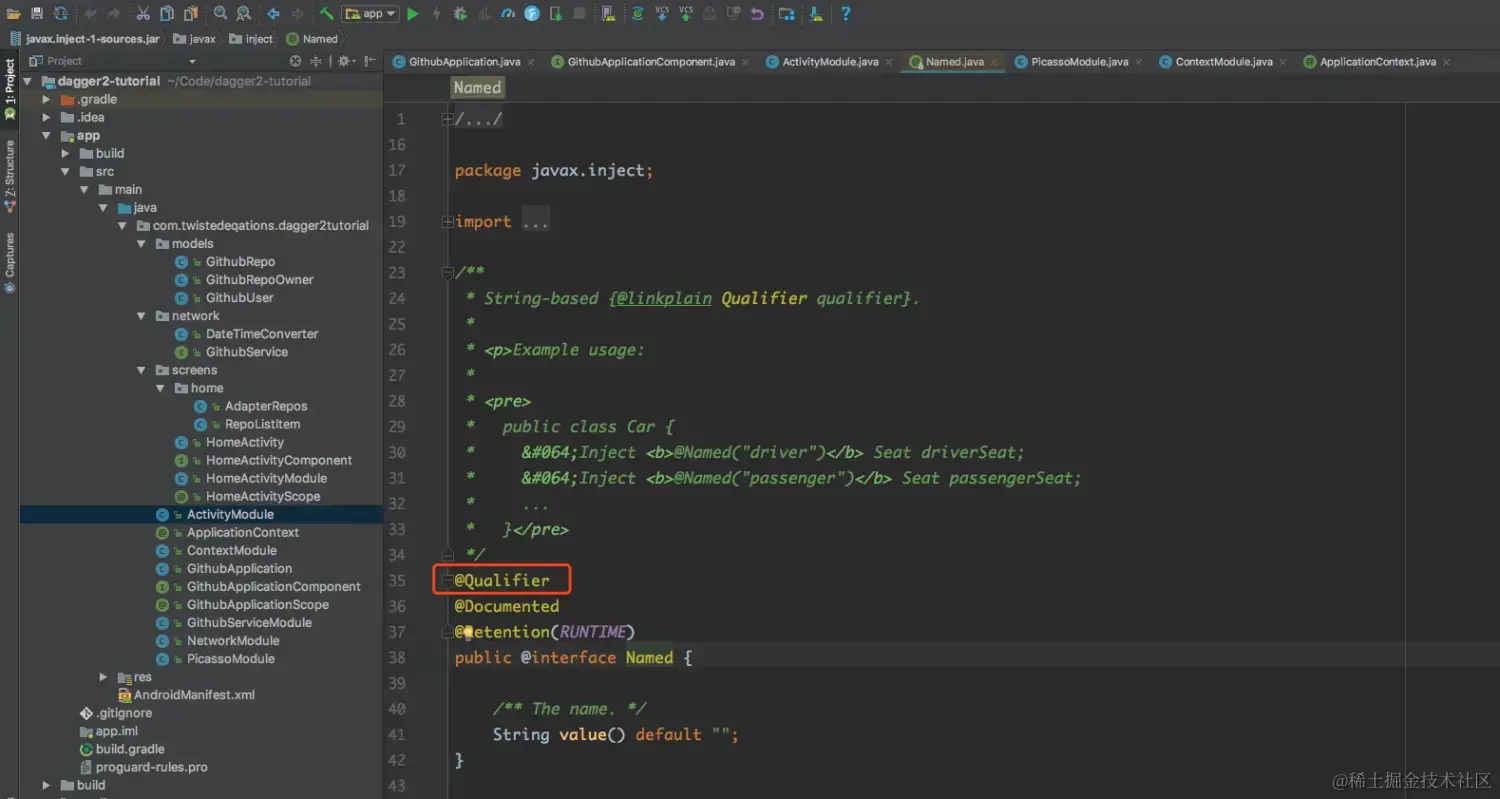This screenshot has height=799, width=1500.
Task: Click the Copy toolbar icon
Action: 167,14
